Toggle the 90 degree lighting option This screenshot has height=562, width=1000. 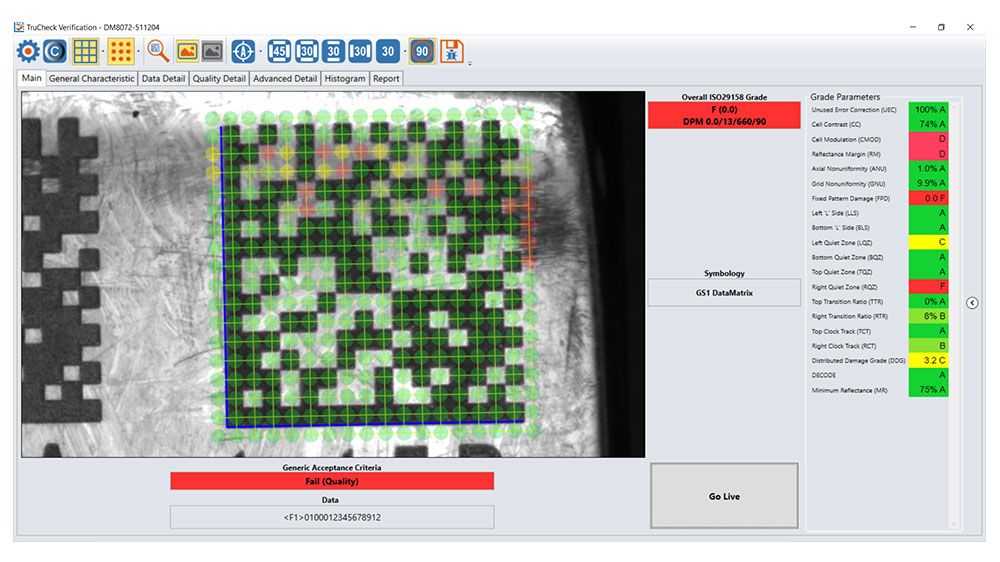(422, 51)
